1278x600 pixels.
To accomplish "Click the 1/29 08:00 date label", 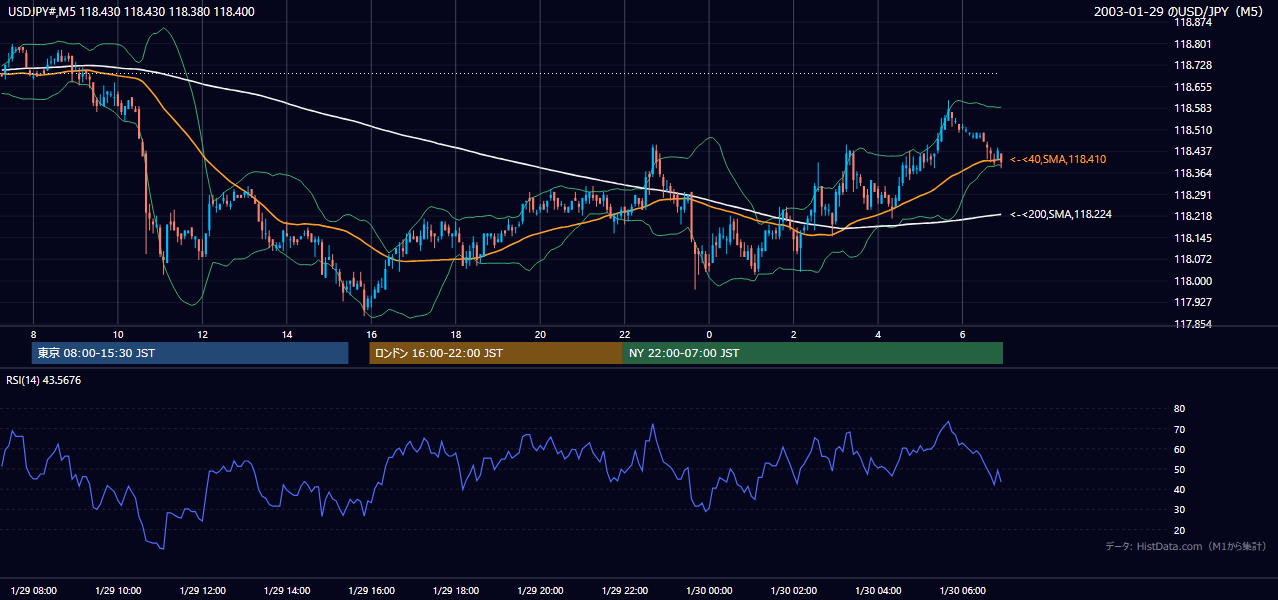I will (x=34, y=590).
